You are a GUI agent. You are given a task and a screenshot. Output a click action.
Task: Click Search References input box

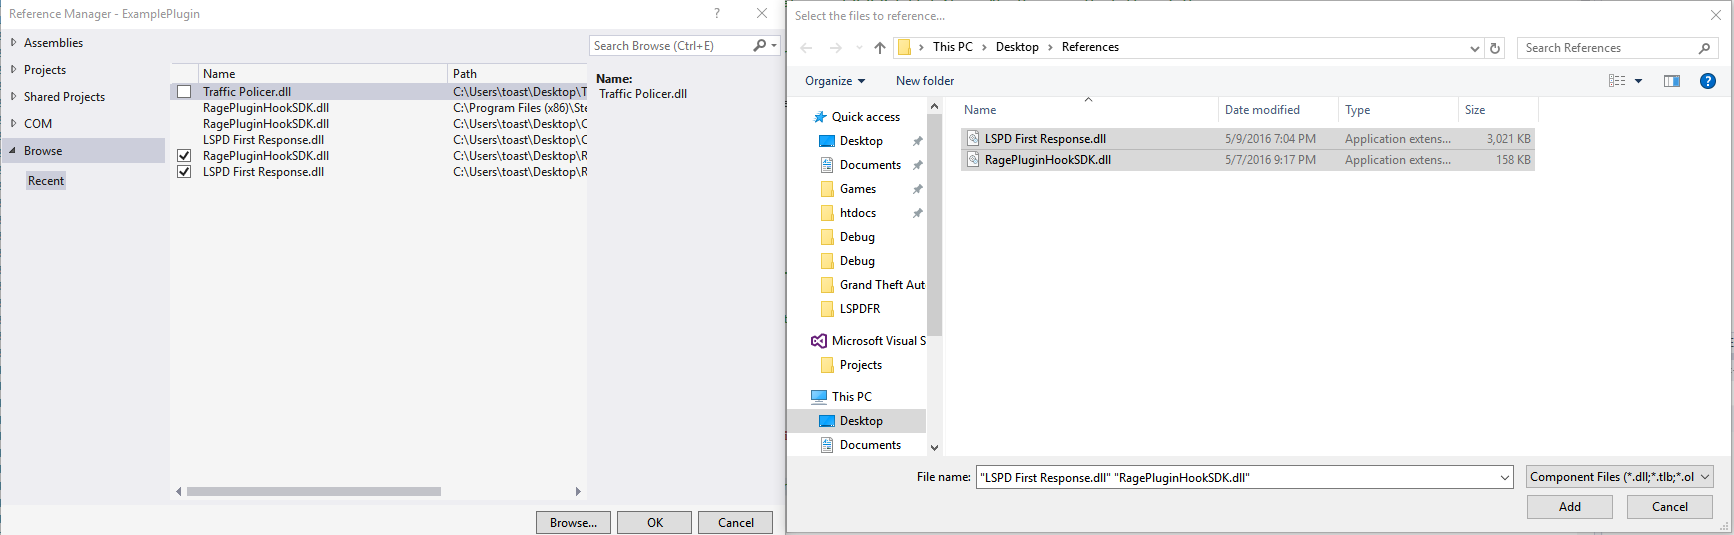click(x=1608, y=48)
